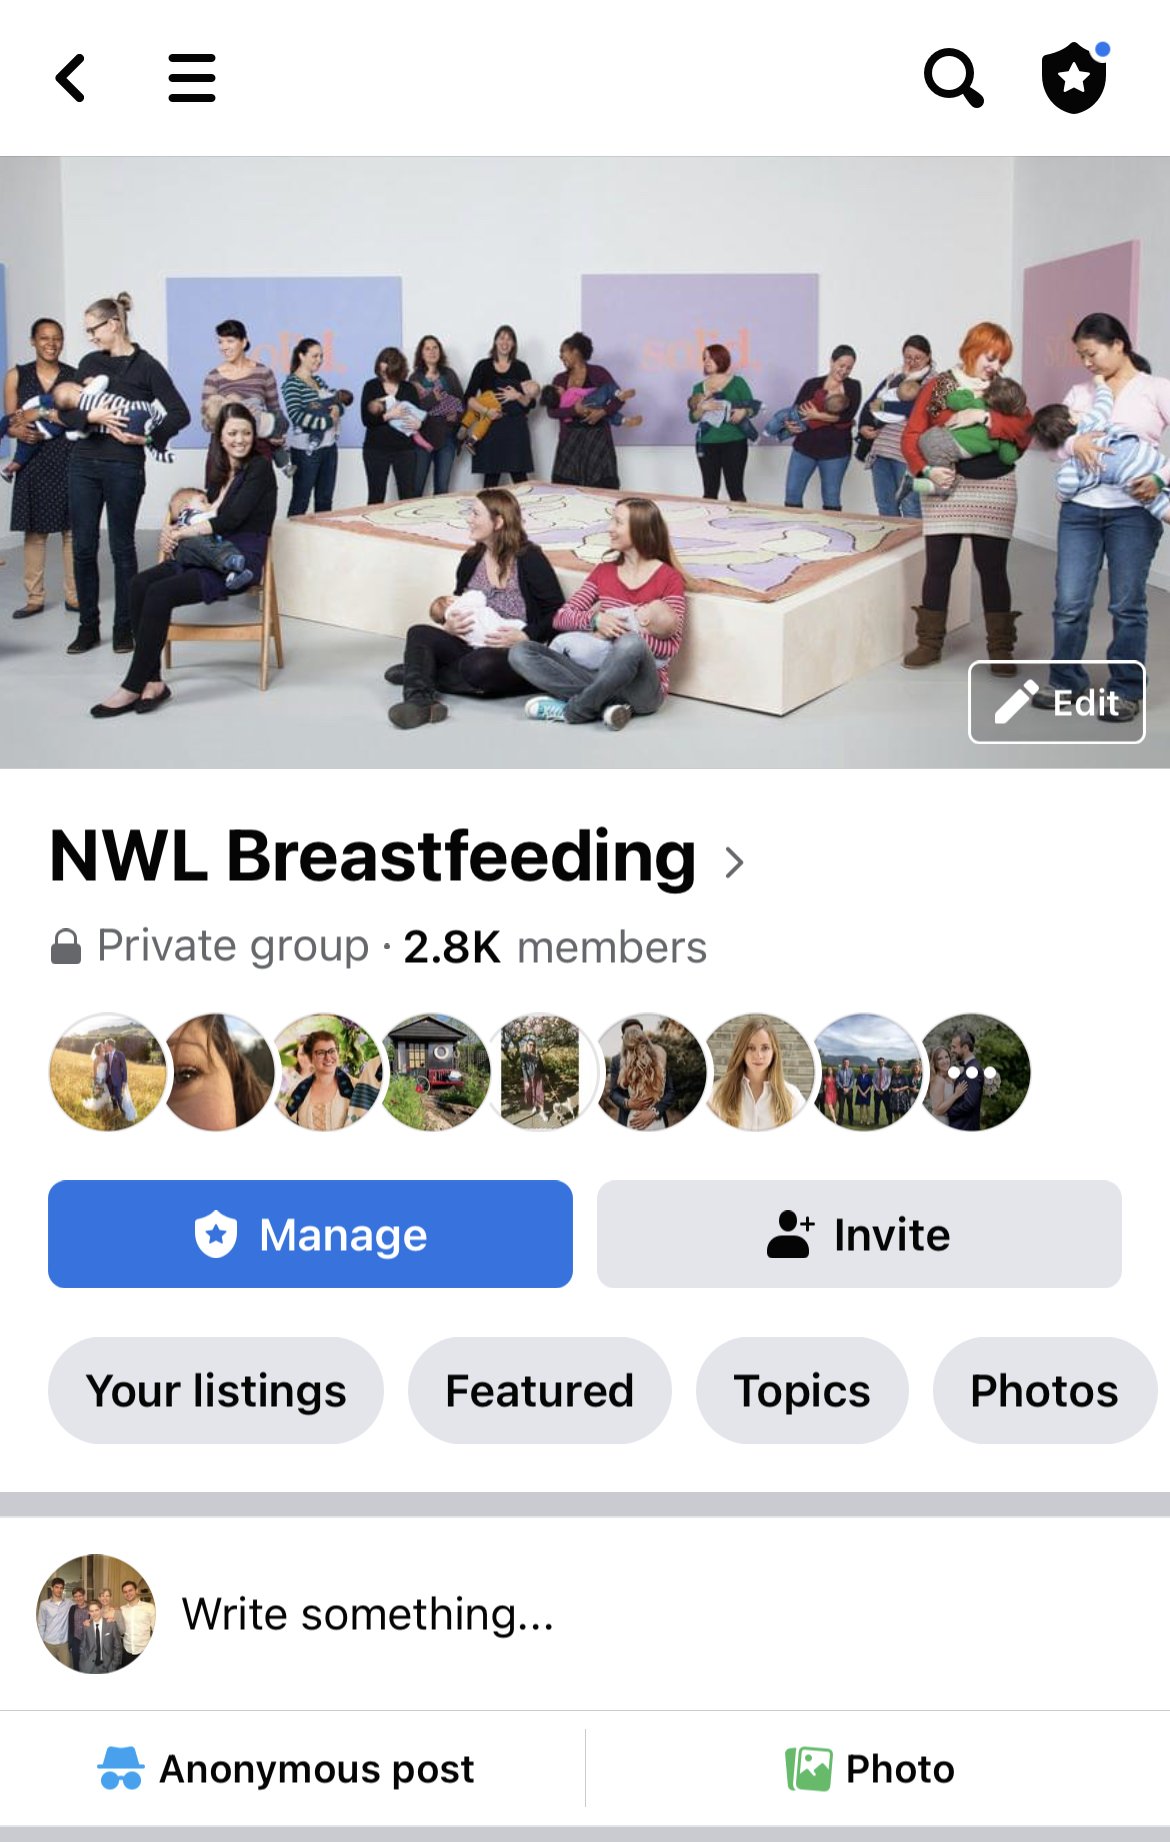Go to the Photos tab
The height and width of the screenshot is (1842, 1170).
click(1045, 1391)
